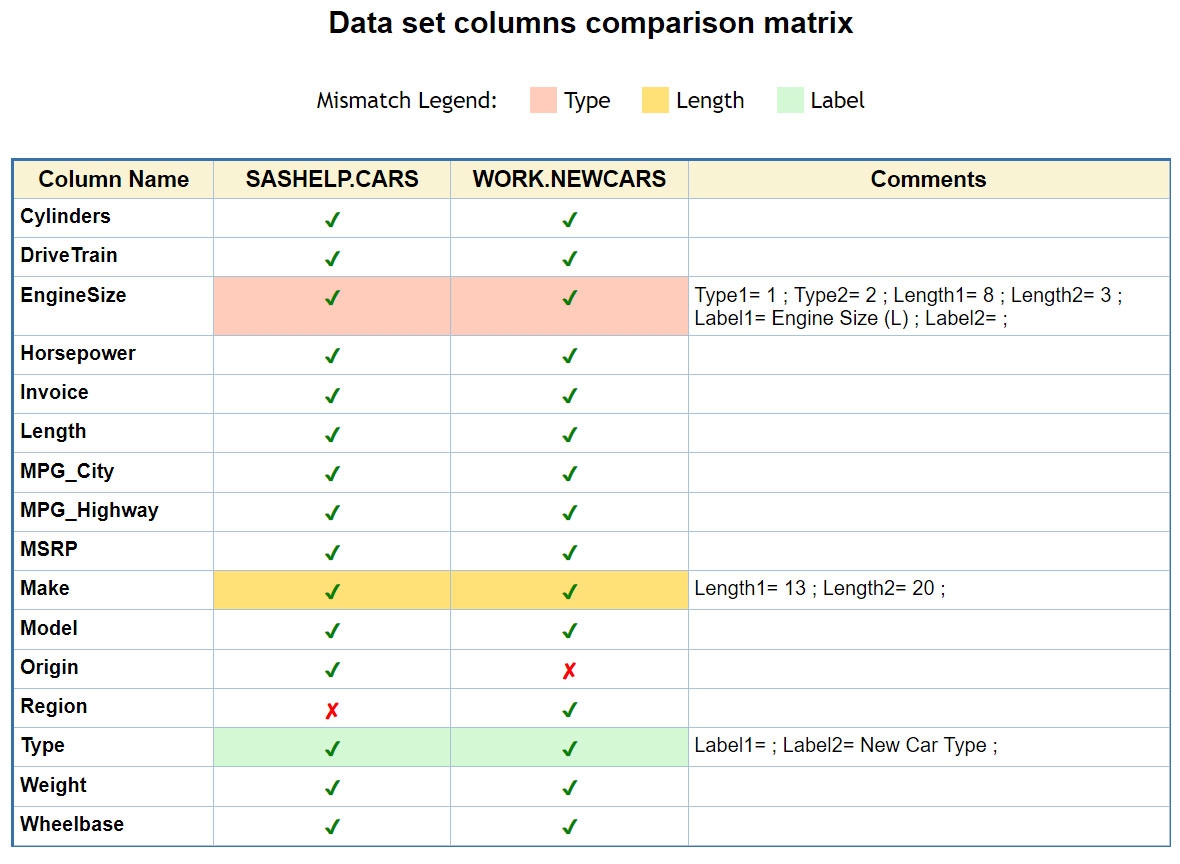Click the red X for Region under SASHELP.CARS

331,710
